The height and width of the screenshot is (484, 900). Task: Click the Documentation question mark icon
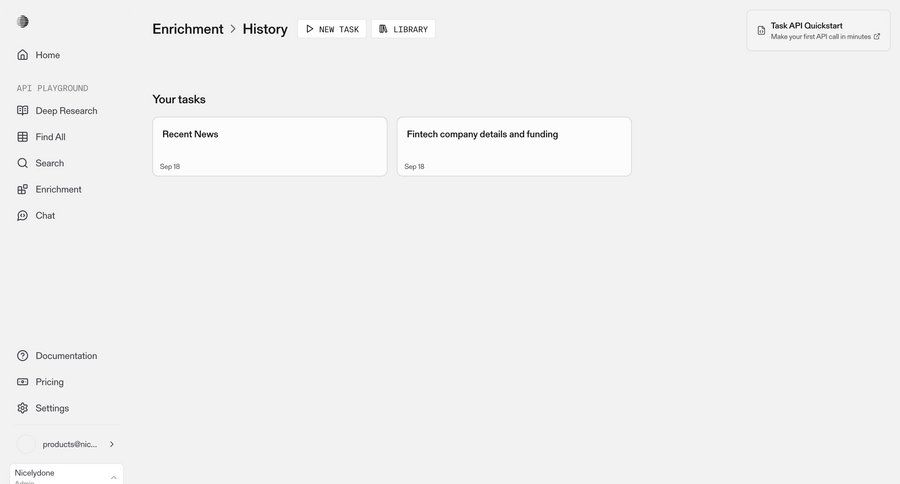[23, 356]
